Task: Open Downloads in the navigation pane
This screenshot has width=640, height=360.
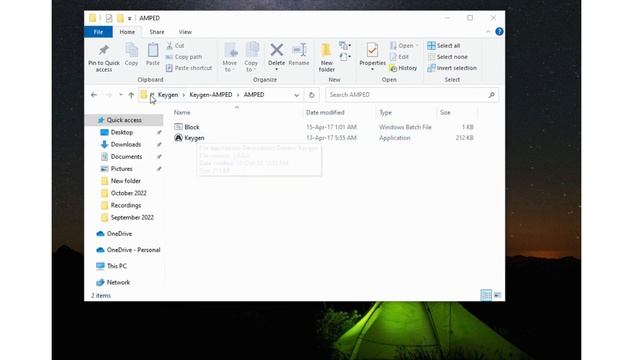Action: 125,144
